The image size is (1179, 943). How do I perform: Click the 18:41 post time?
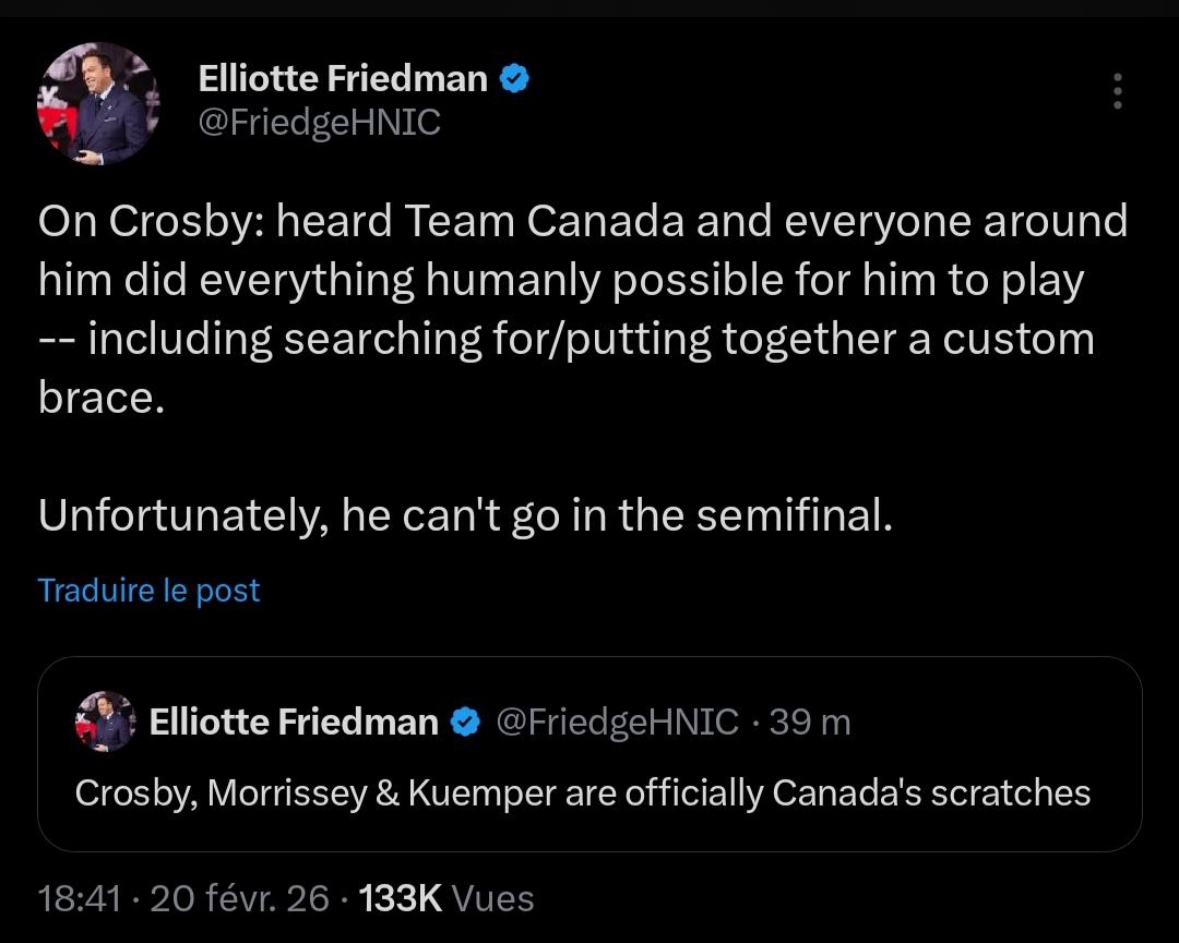79,898
